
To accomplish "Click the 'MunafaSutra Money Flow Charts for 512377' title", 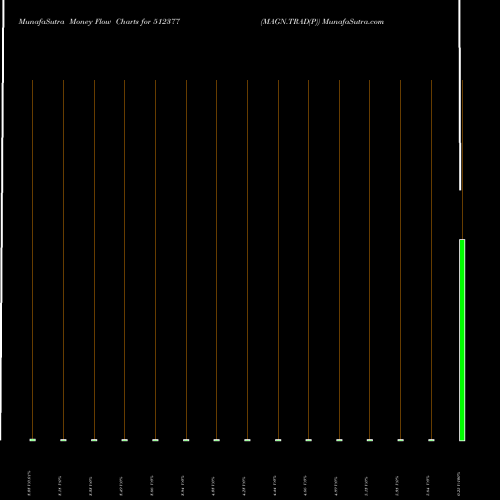I will tap(99, 22).
